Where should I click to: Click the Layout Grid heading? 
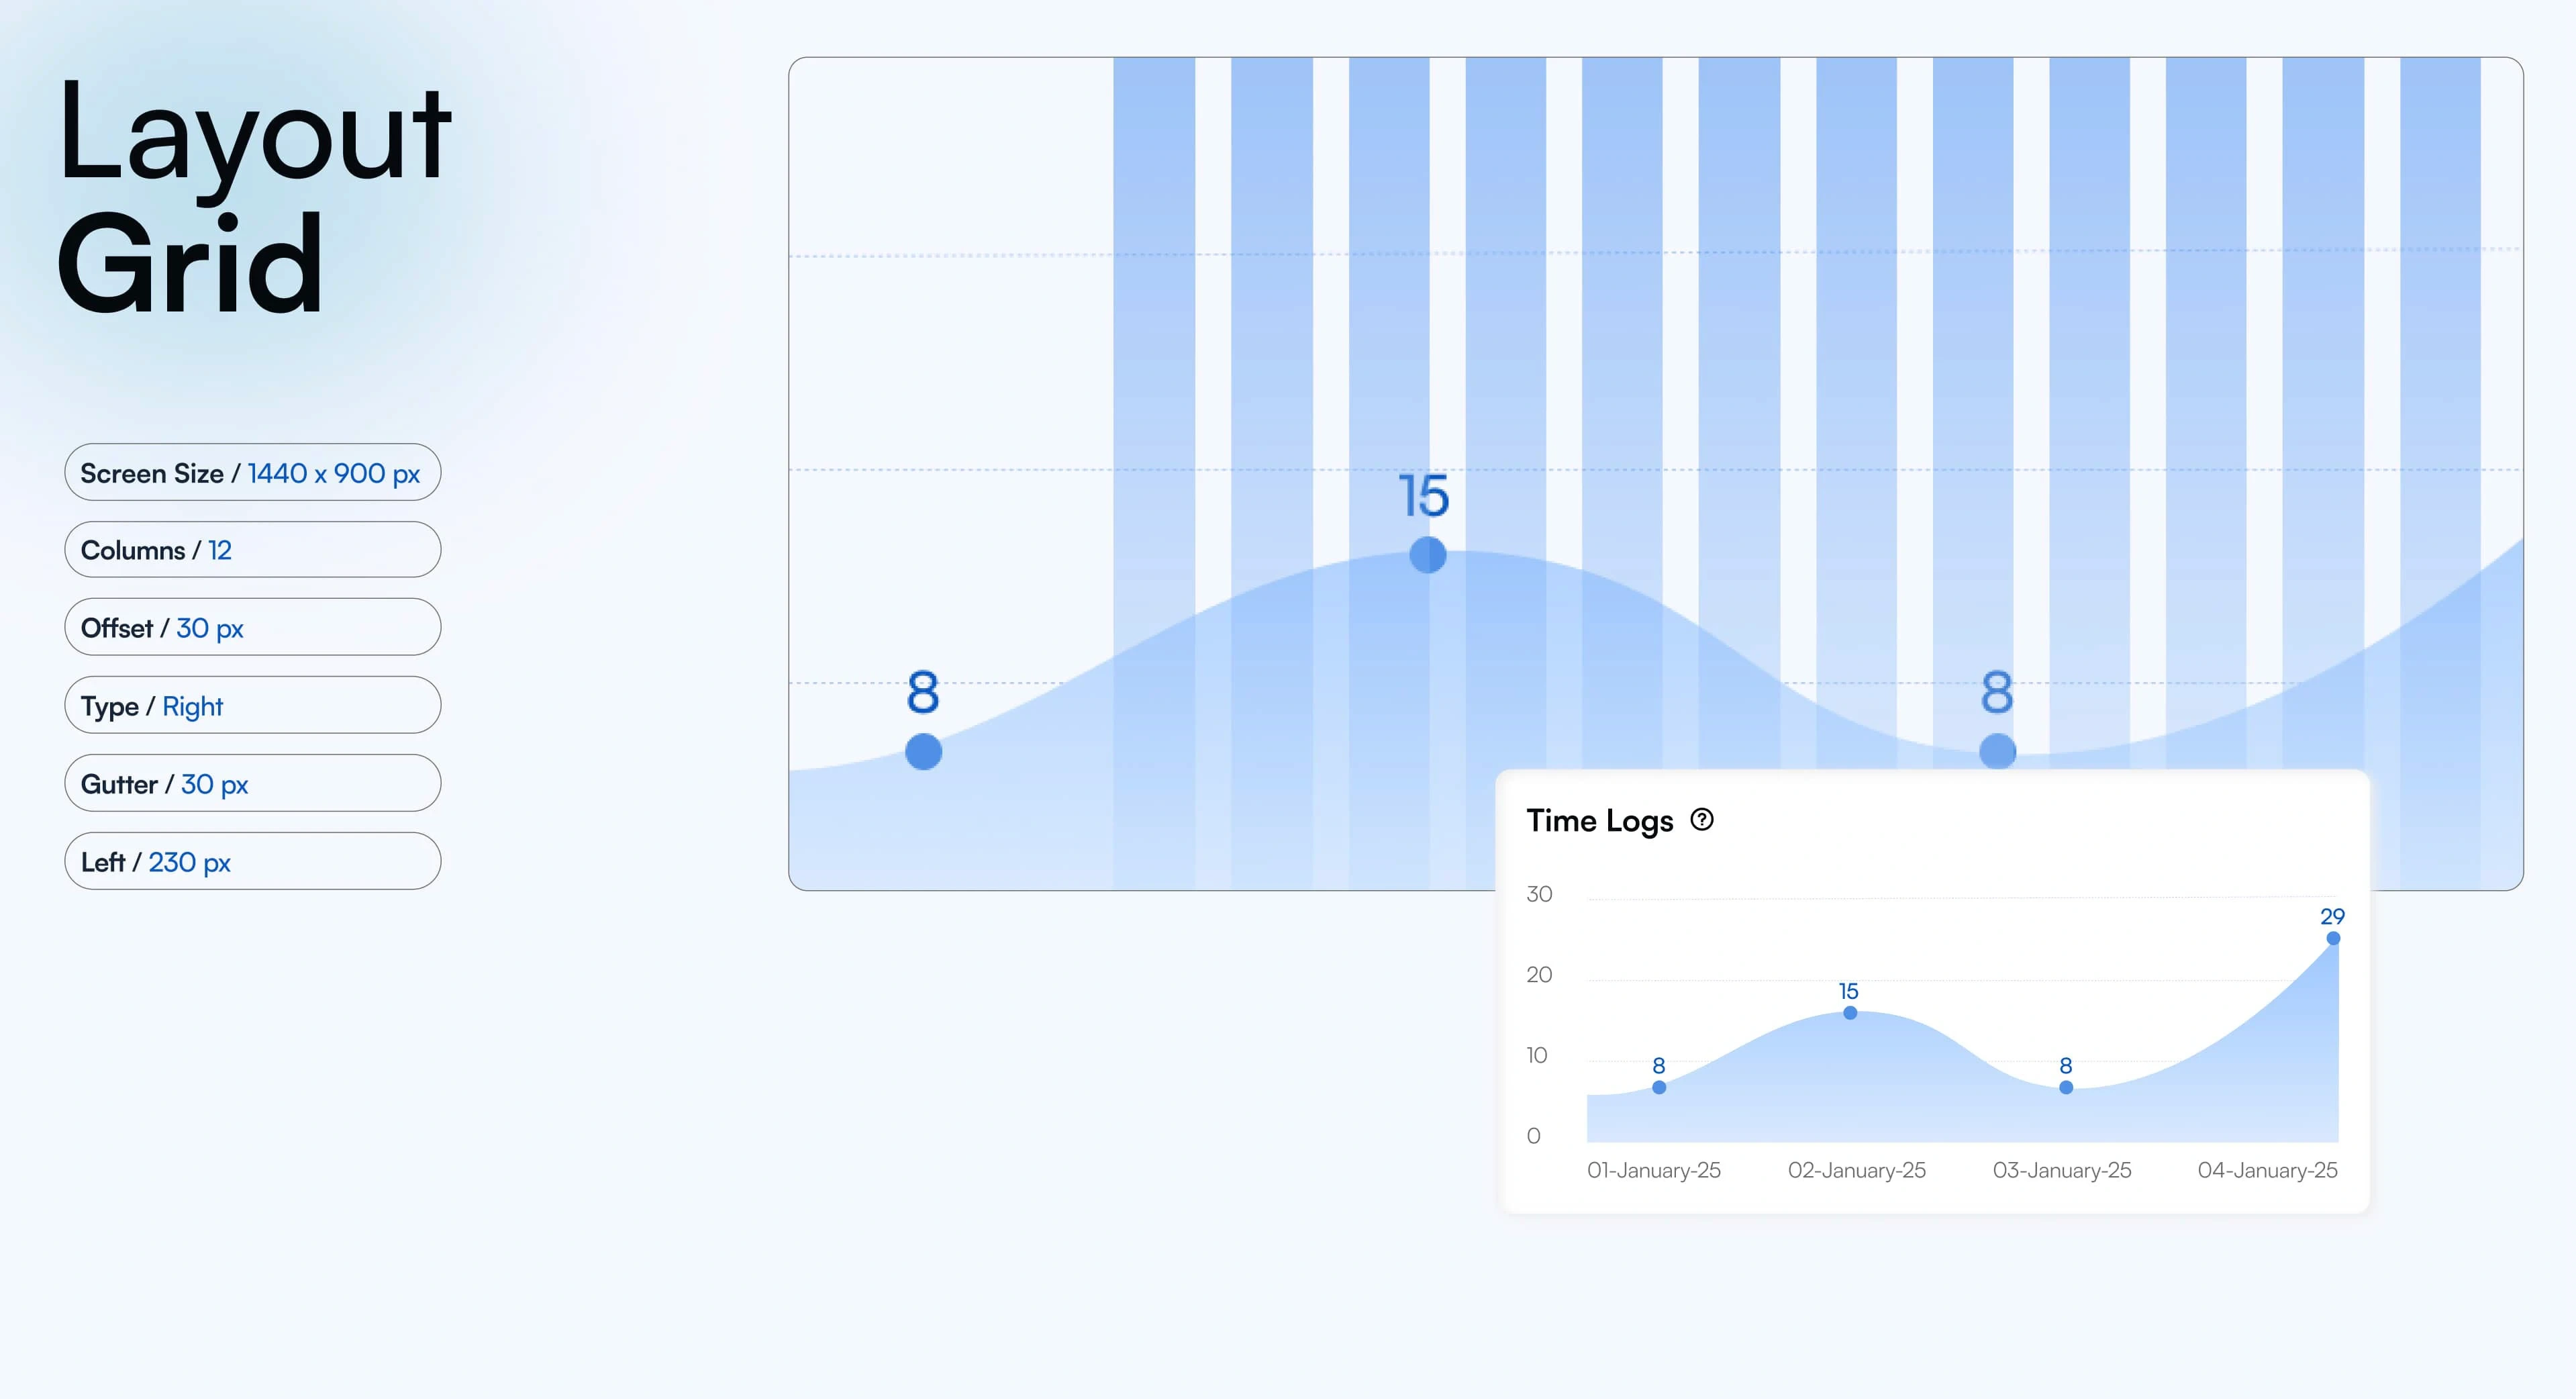[254, 197]
